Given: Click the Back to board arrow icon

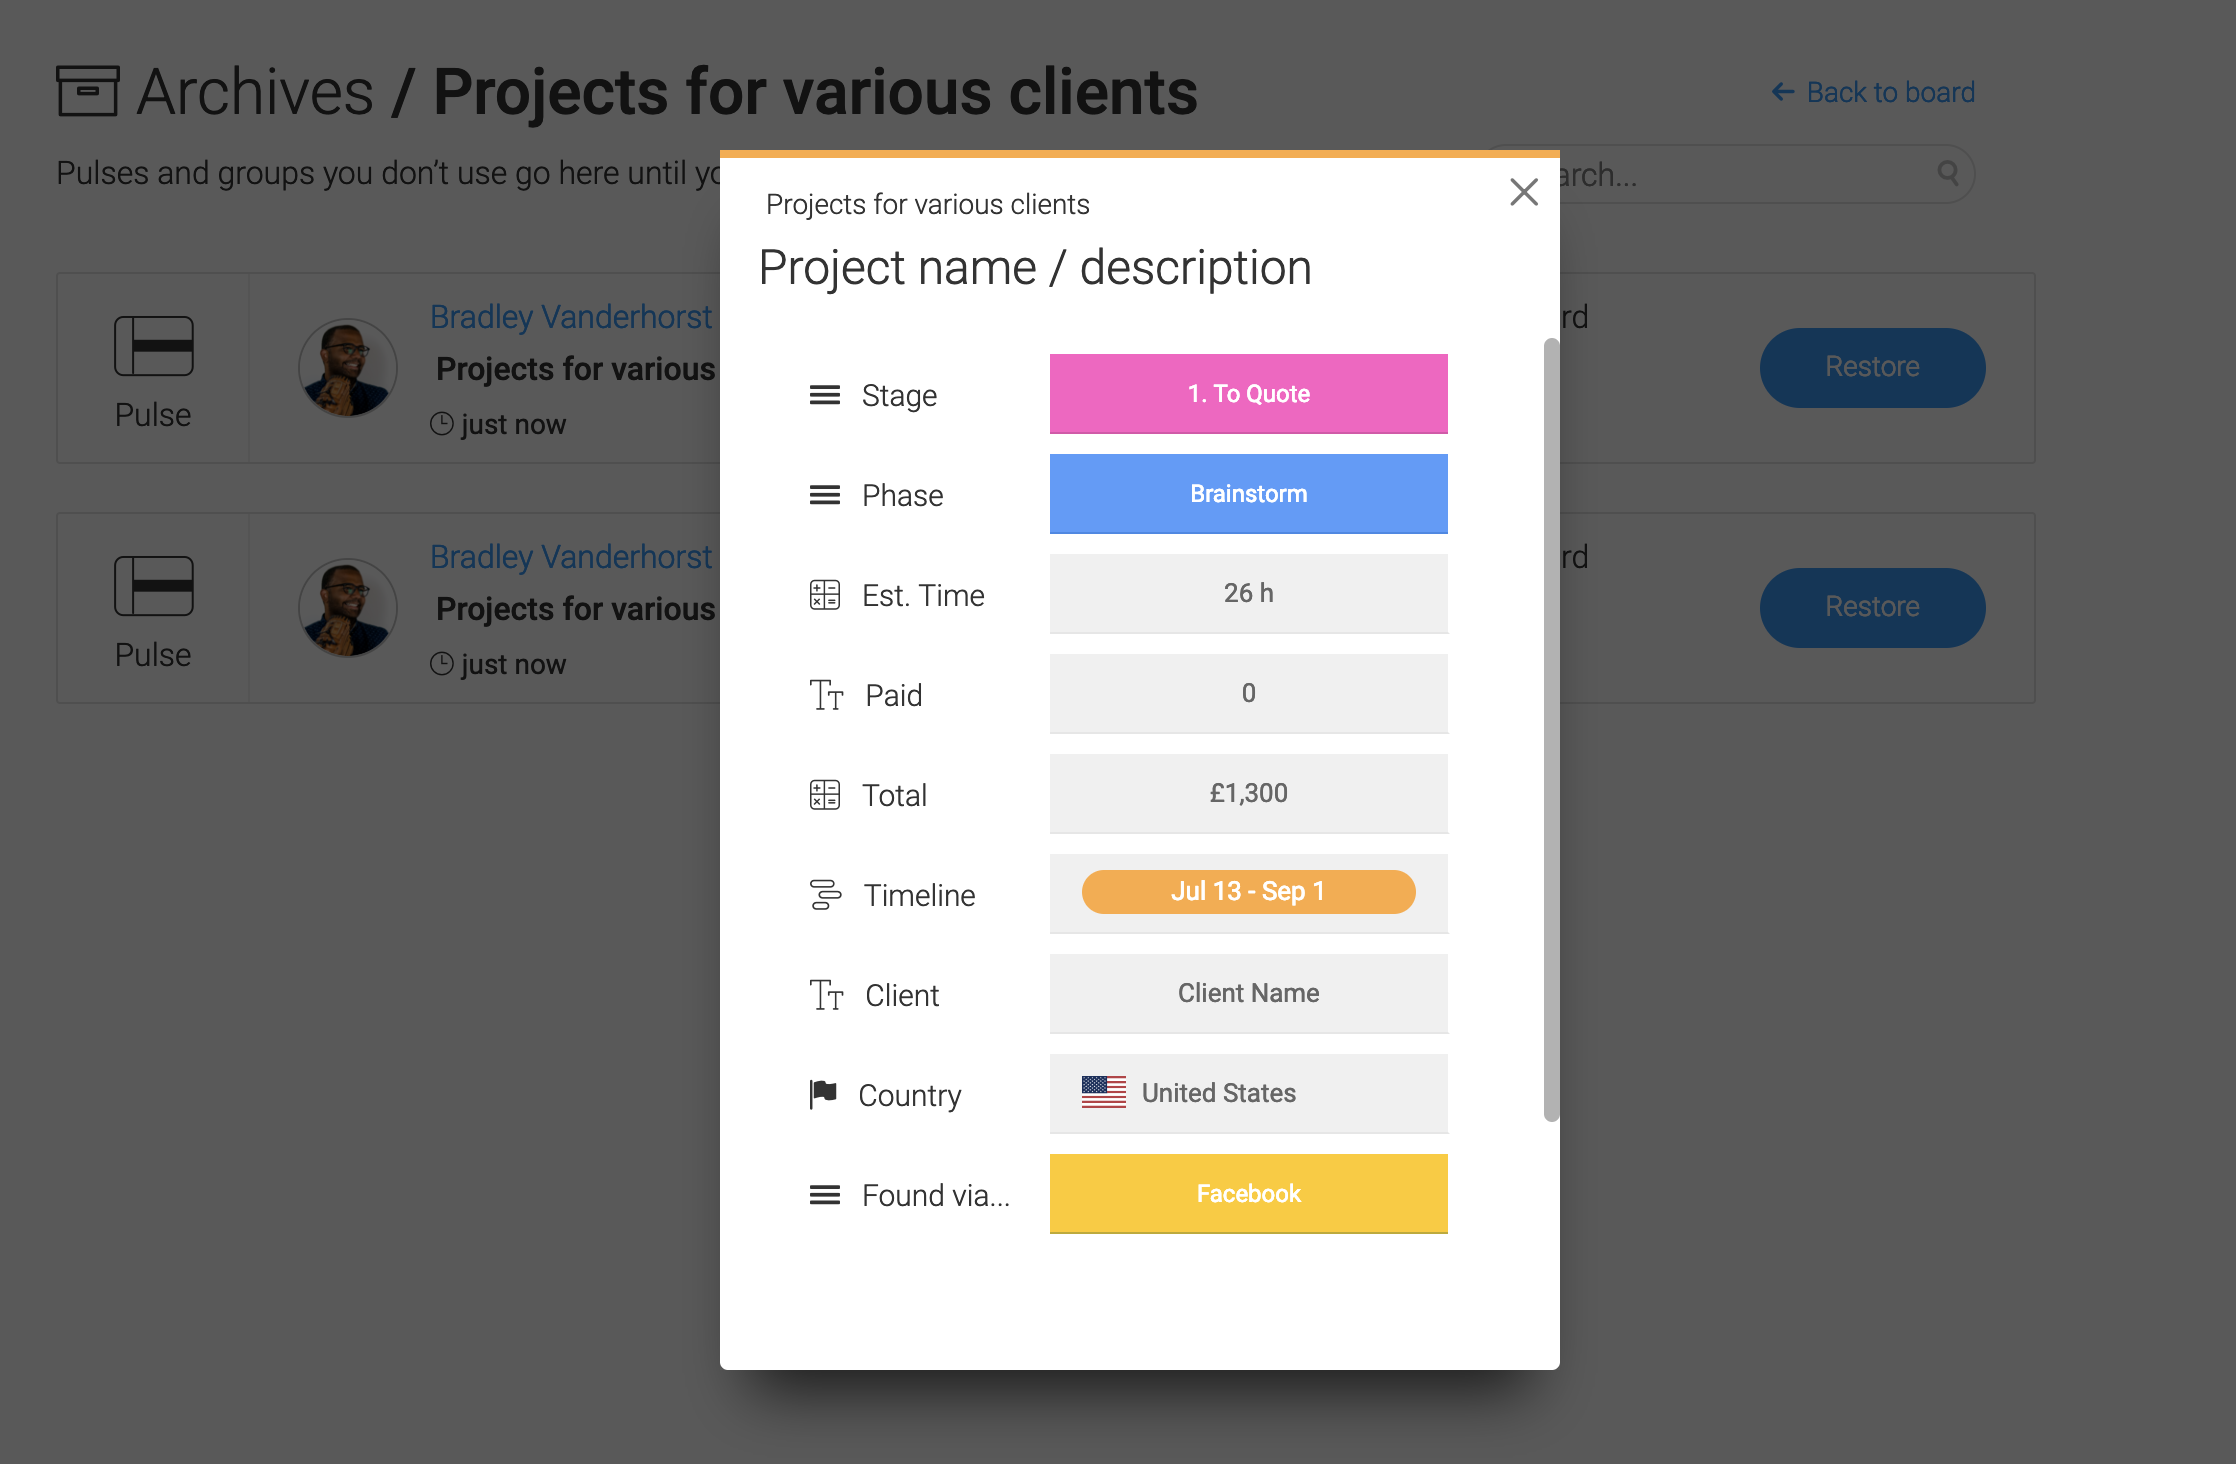Looking at the screenshot, I should (1782, 92).
